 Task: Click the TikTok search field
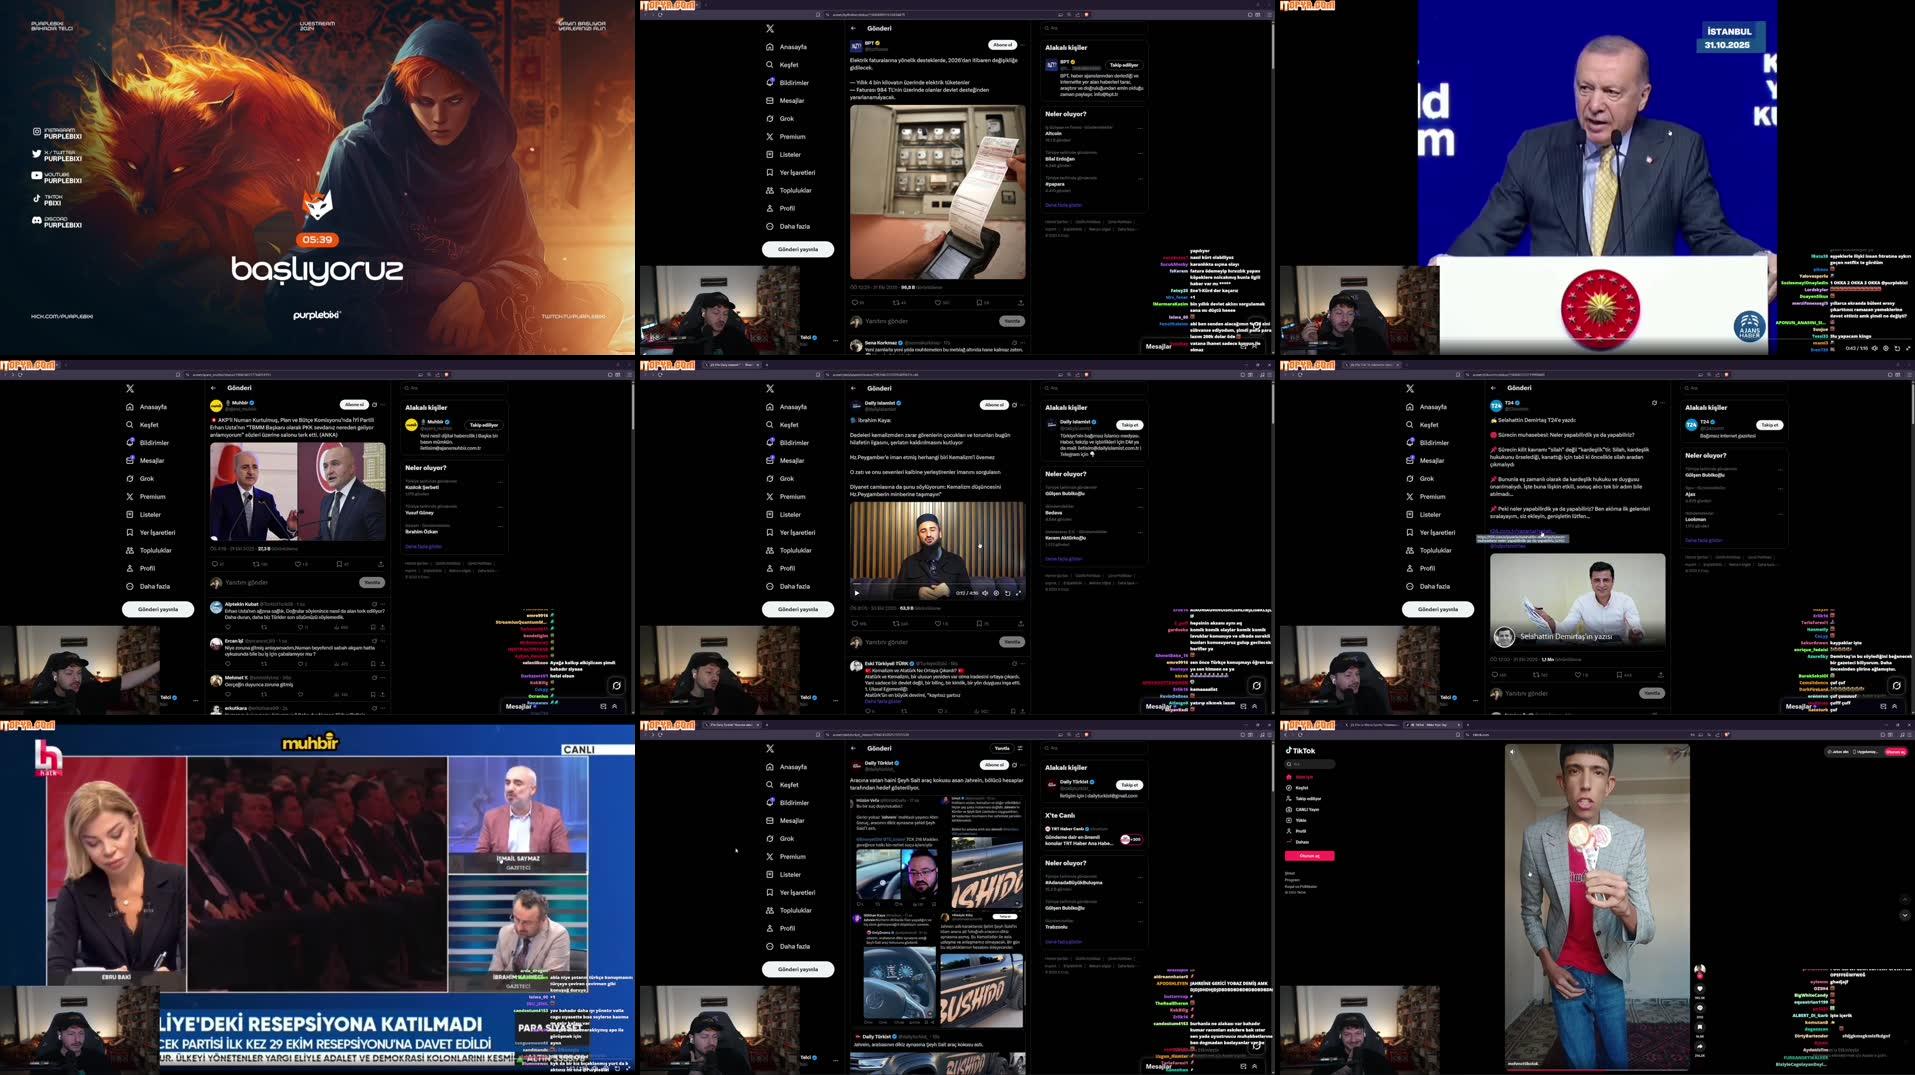pyautogui.click(x=1310, y=764)
